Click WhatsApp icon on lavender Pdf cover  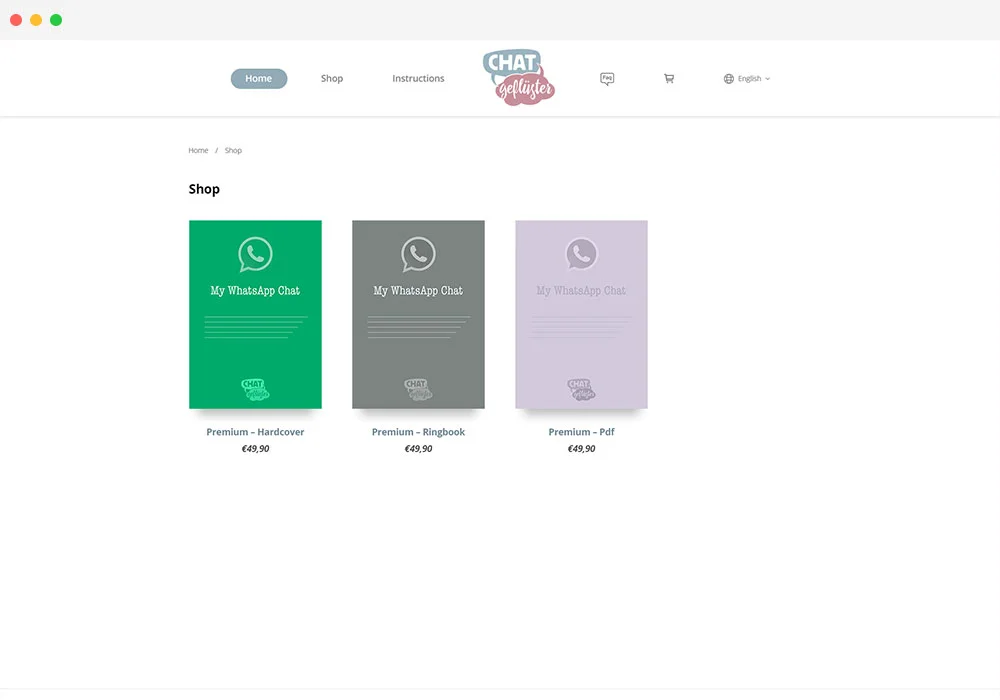(581, 253)
